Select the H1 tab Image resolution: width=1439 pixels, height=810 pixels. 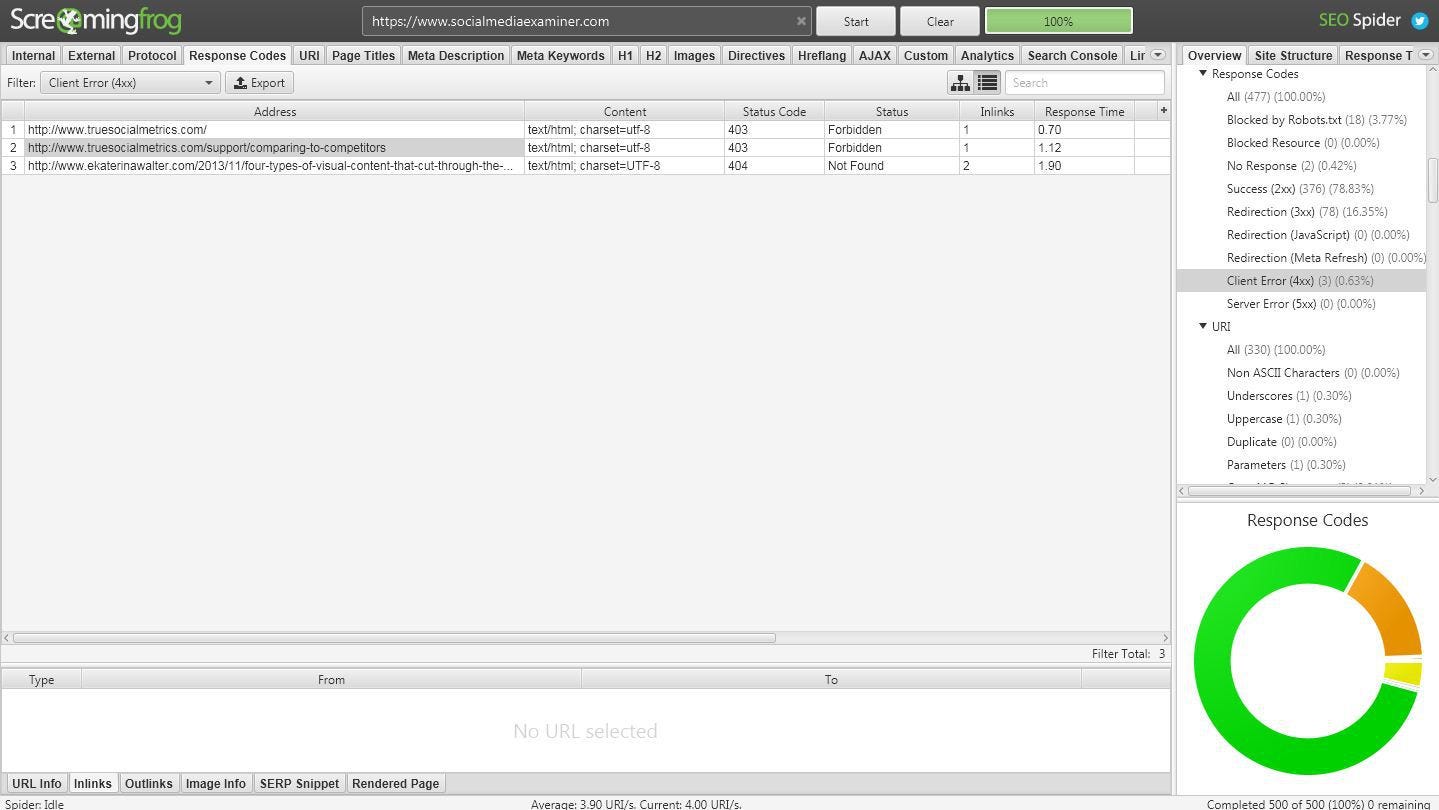[625, 56]
